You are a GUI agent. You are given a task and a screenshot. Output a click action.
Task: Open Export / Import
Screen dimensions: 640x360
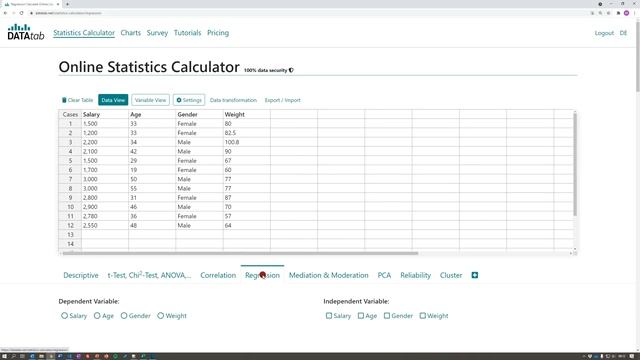click(282, 100)
